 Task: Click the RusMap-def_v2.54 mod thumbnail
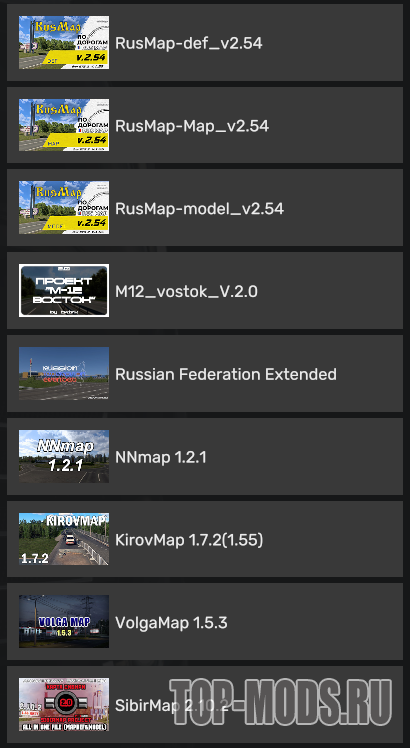[64, 43]
